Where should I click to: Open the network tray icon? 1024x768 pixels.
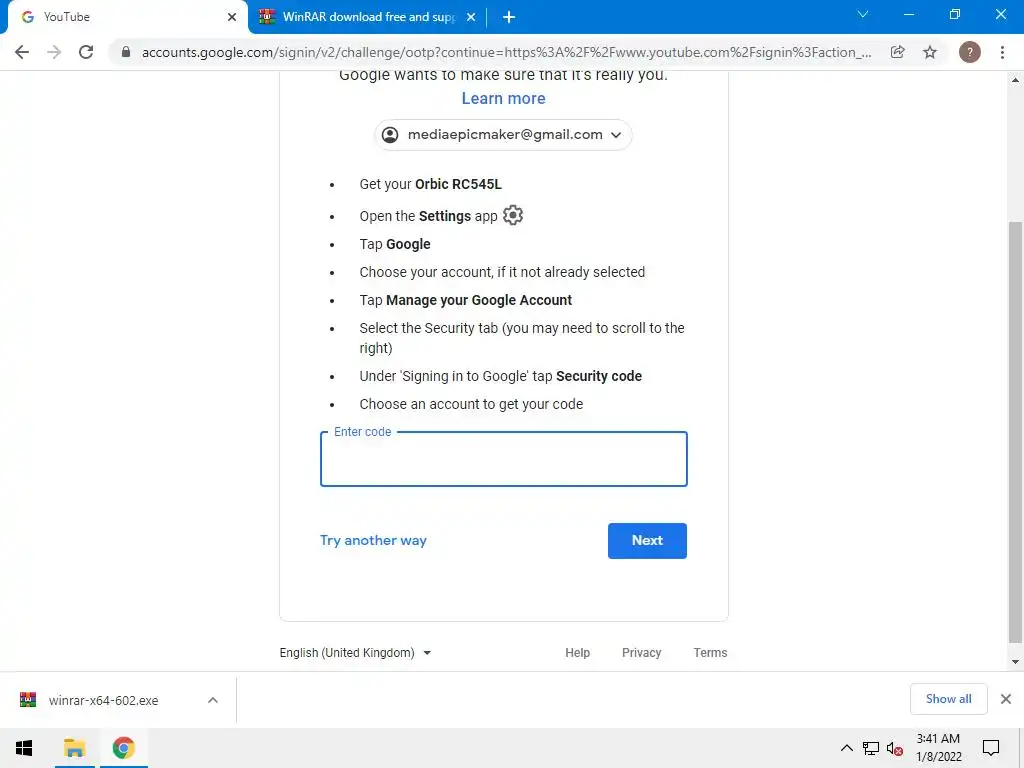(871, 748)
